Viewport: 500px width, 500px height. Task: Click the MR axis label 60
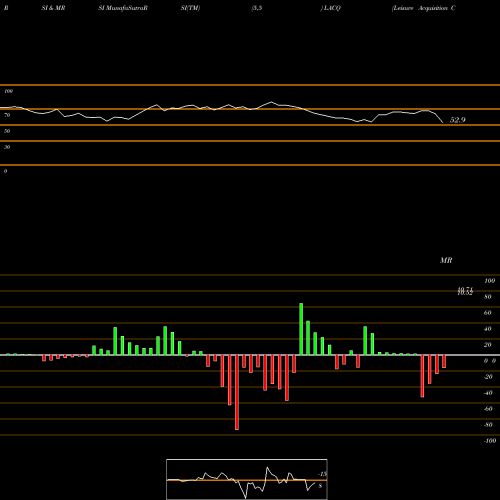tap(488, 313)
